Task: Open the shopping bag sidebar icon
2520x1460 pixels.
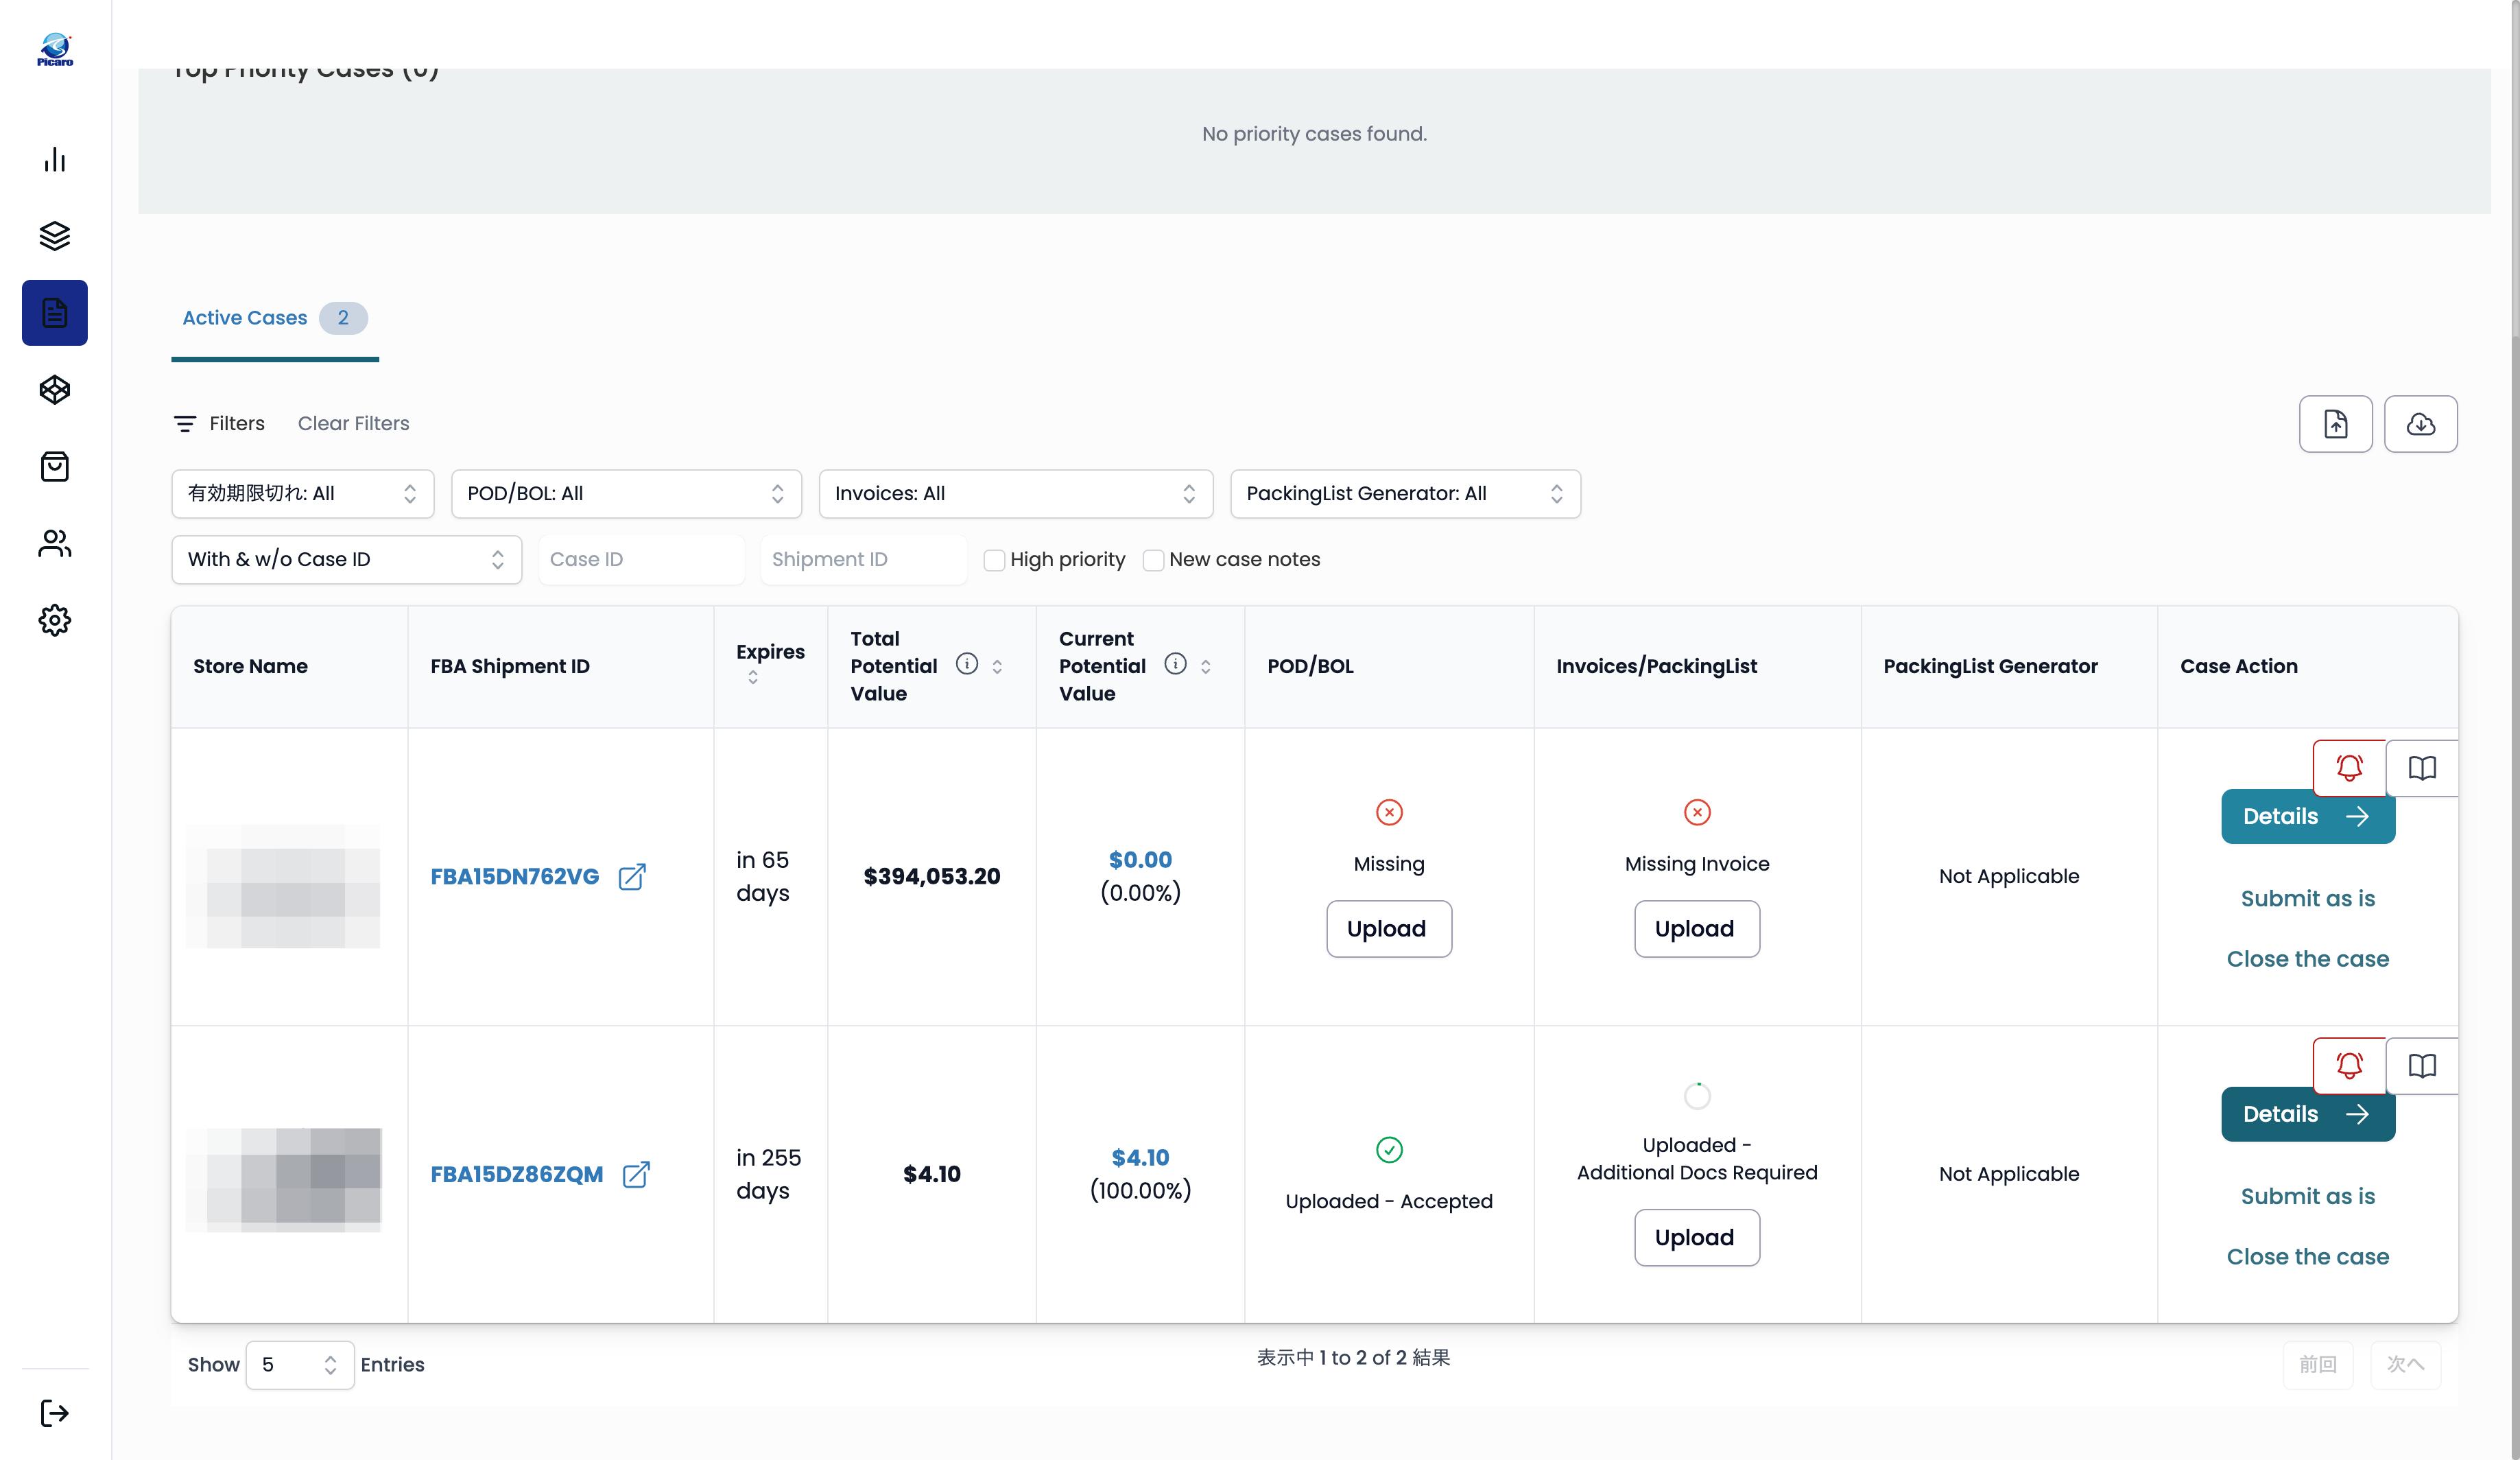Action: [55, 467]
